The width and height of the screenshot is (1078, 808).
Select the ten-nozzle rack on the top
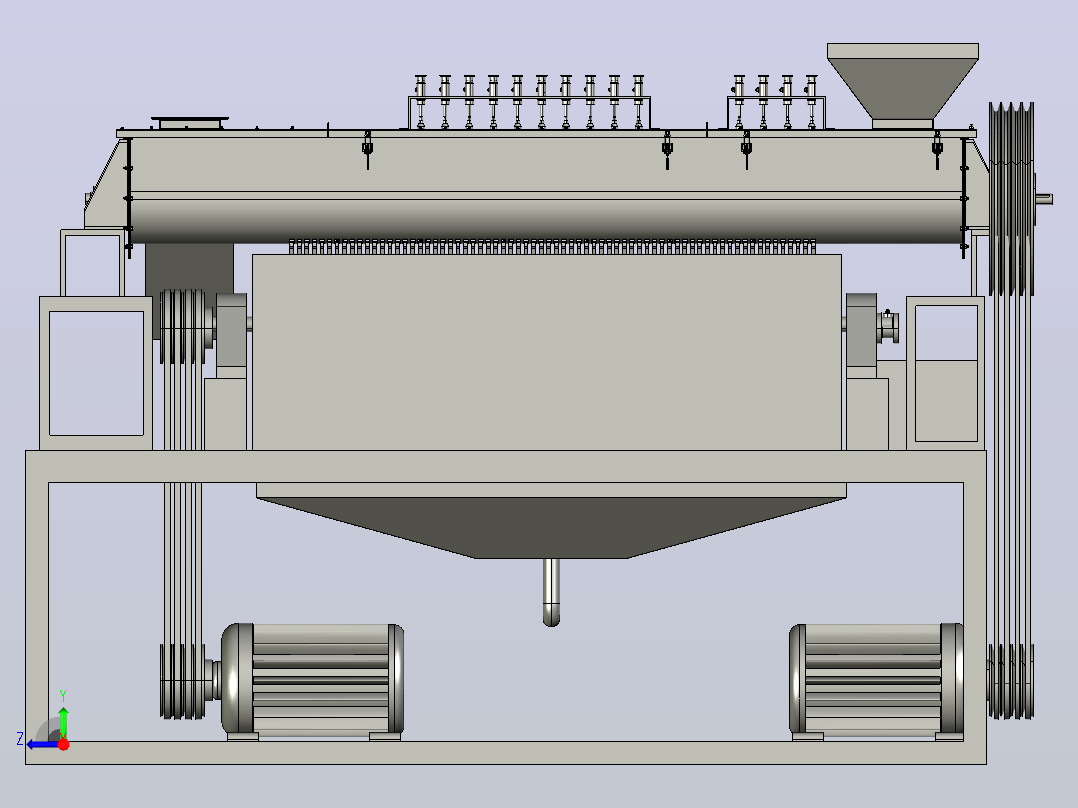529,102
